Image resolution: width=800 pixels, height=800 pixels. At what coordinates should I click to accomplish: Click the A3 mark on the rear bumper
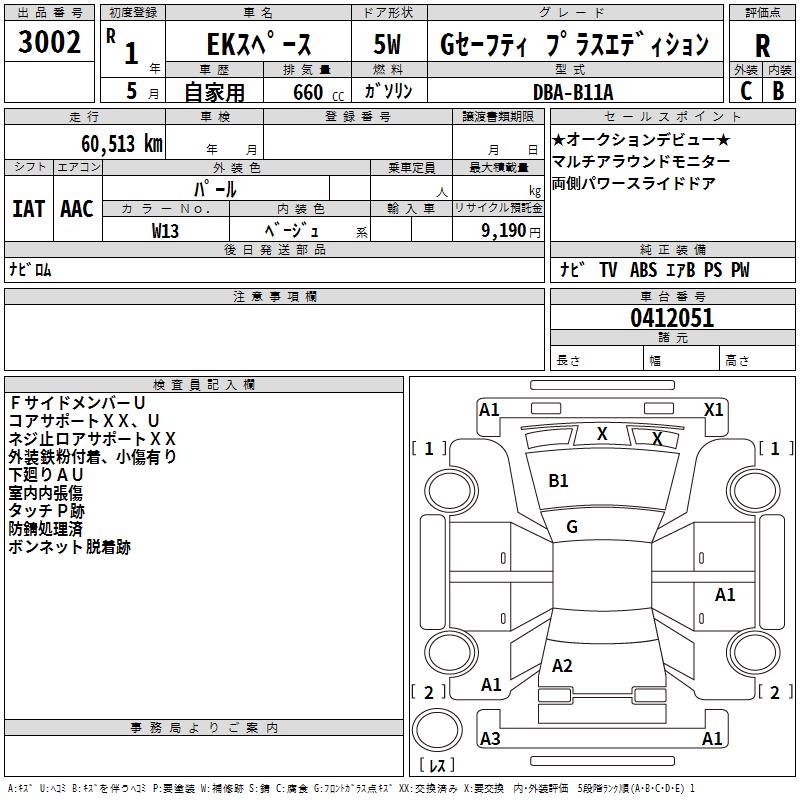(x=490, y=739)
